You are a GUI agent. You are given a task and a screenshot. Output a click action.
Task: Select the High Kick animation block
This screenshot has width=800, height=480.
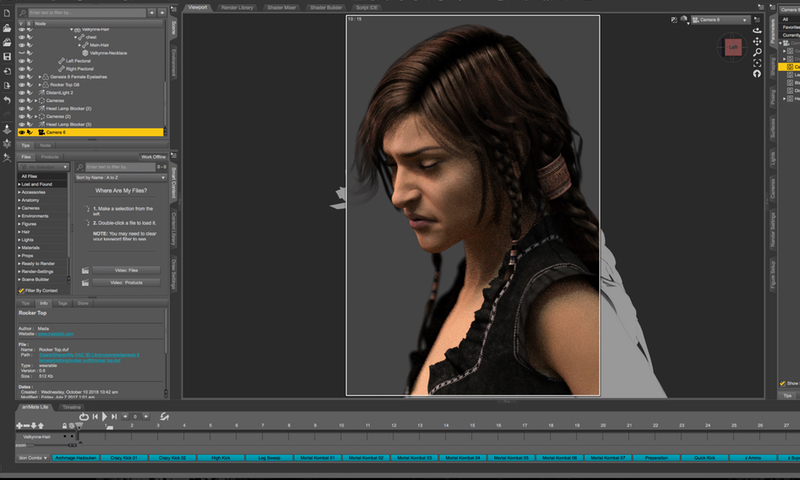[x=223, y=457]
